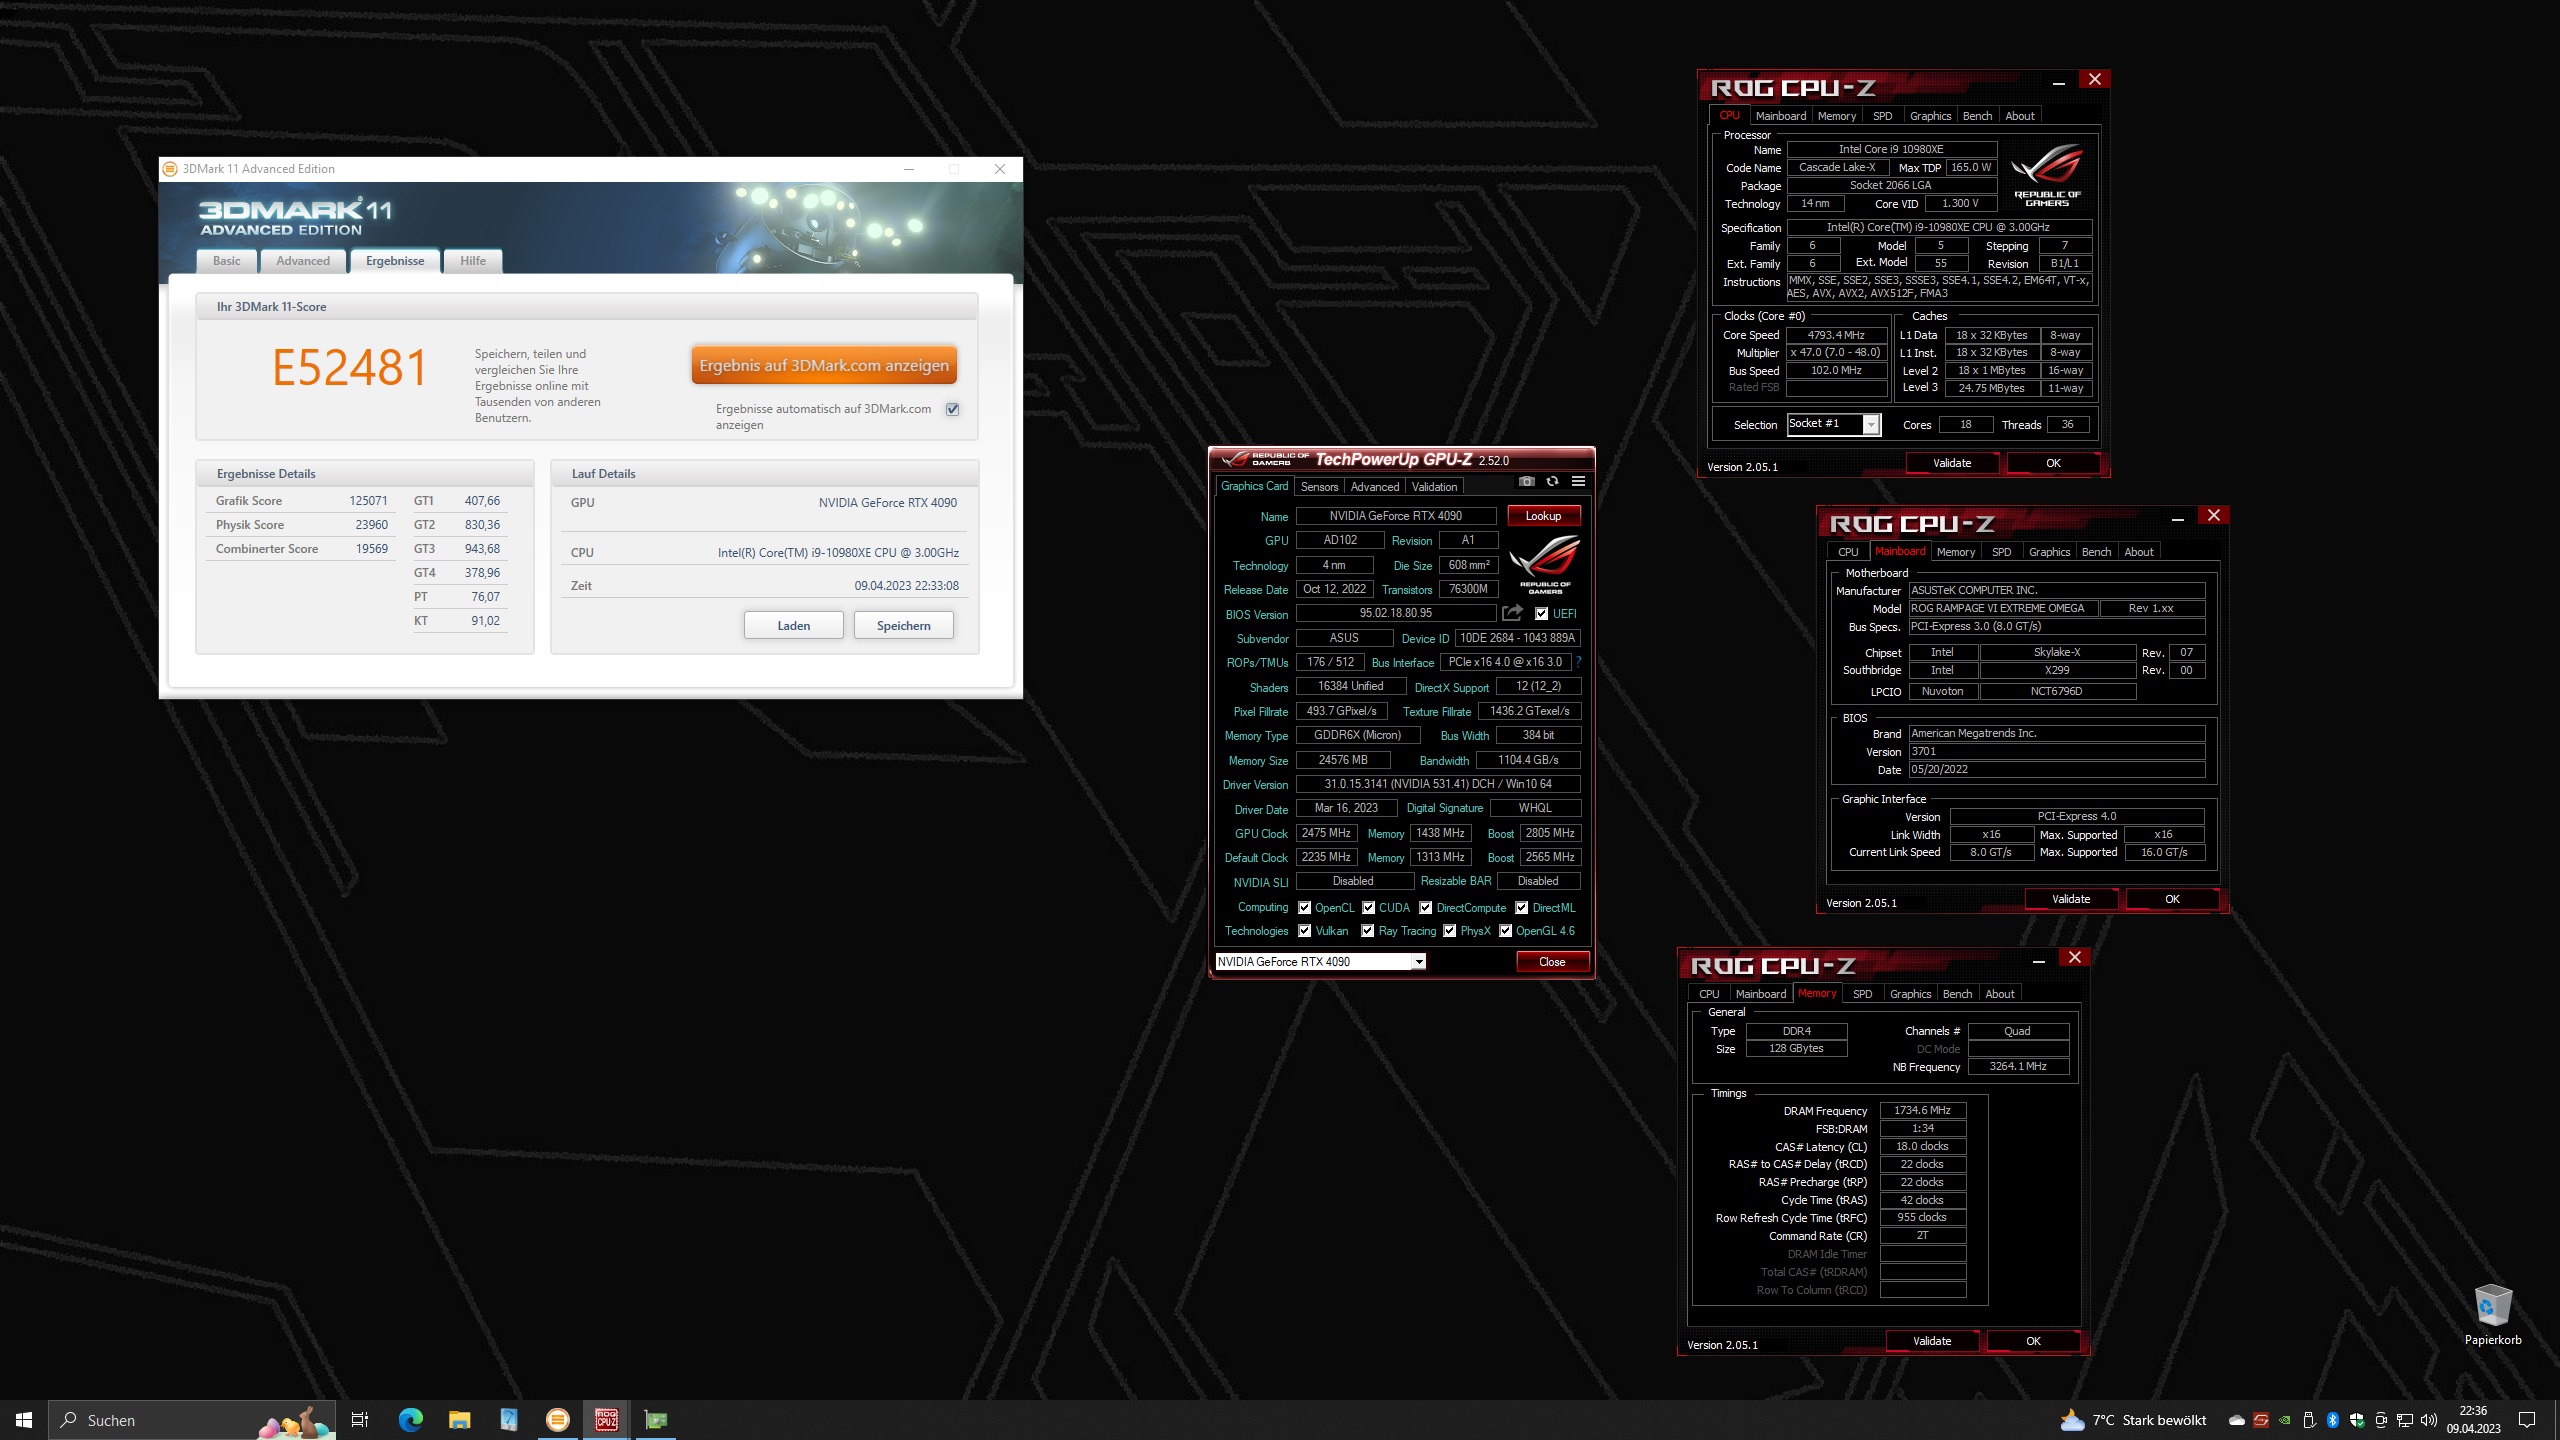Open the Hilfe tab in 3DMark 11
The height and width of the screenshot is (1440, 2560).
coord(473,261)
